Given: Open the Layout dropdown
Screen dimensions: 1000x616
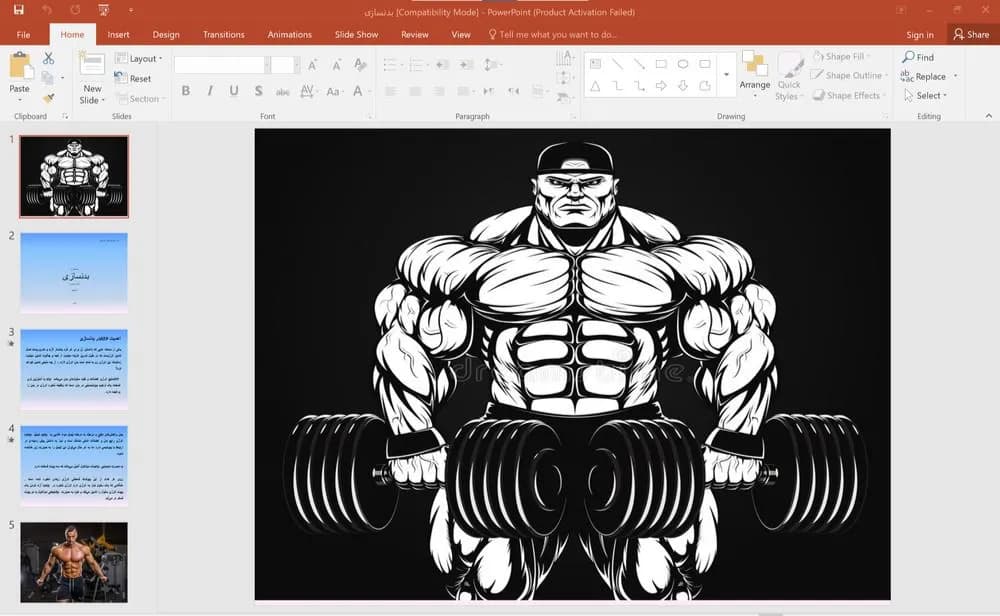Looking at the screenshot, I should tap(139, 58).
